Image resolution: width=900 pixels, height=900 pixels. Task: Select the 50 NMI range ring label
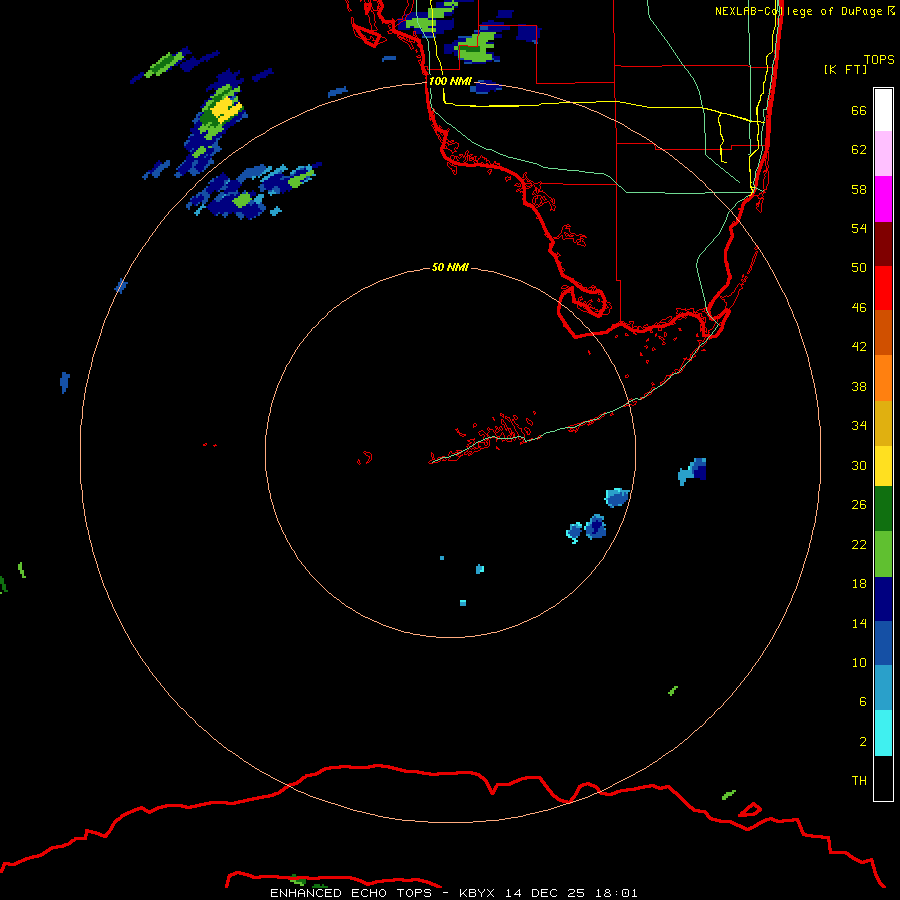450,267
